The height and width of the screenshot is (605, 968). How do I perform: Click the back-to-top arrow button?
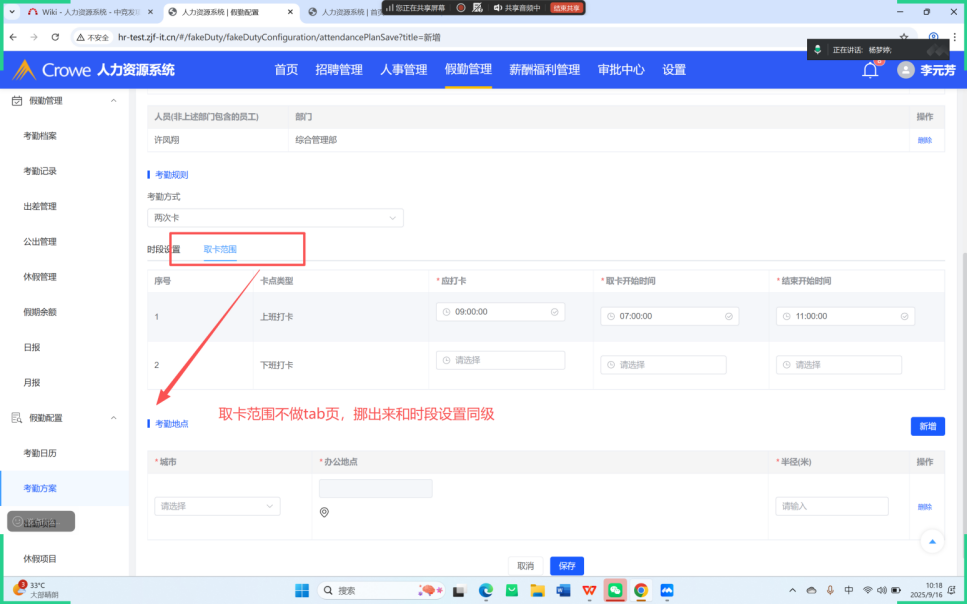pos(932,541)
